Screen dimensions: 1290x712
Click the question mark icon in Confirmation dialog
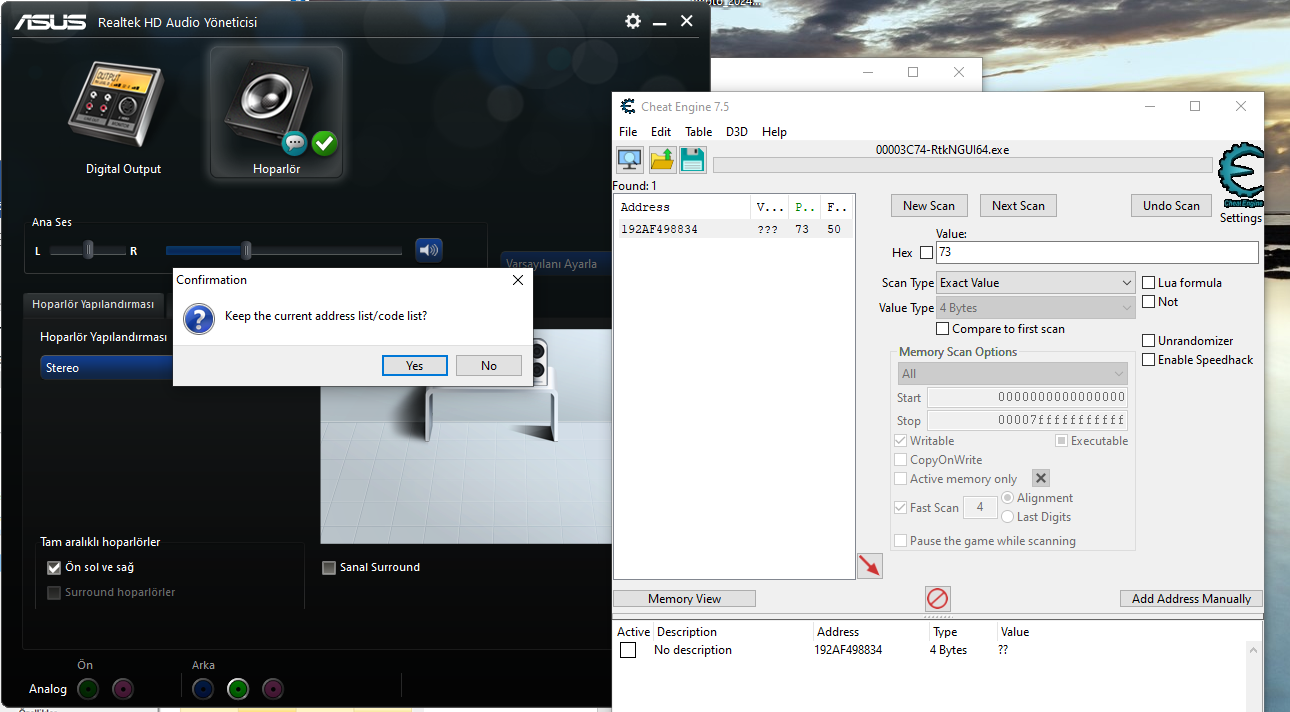tap(199, 320)
